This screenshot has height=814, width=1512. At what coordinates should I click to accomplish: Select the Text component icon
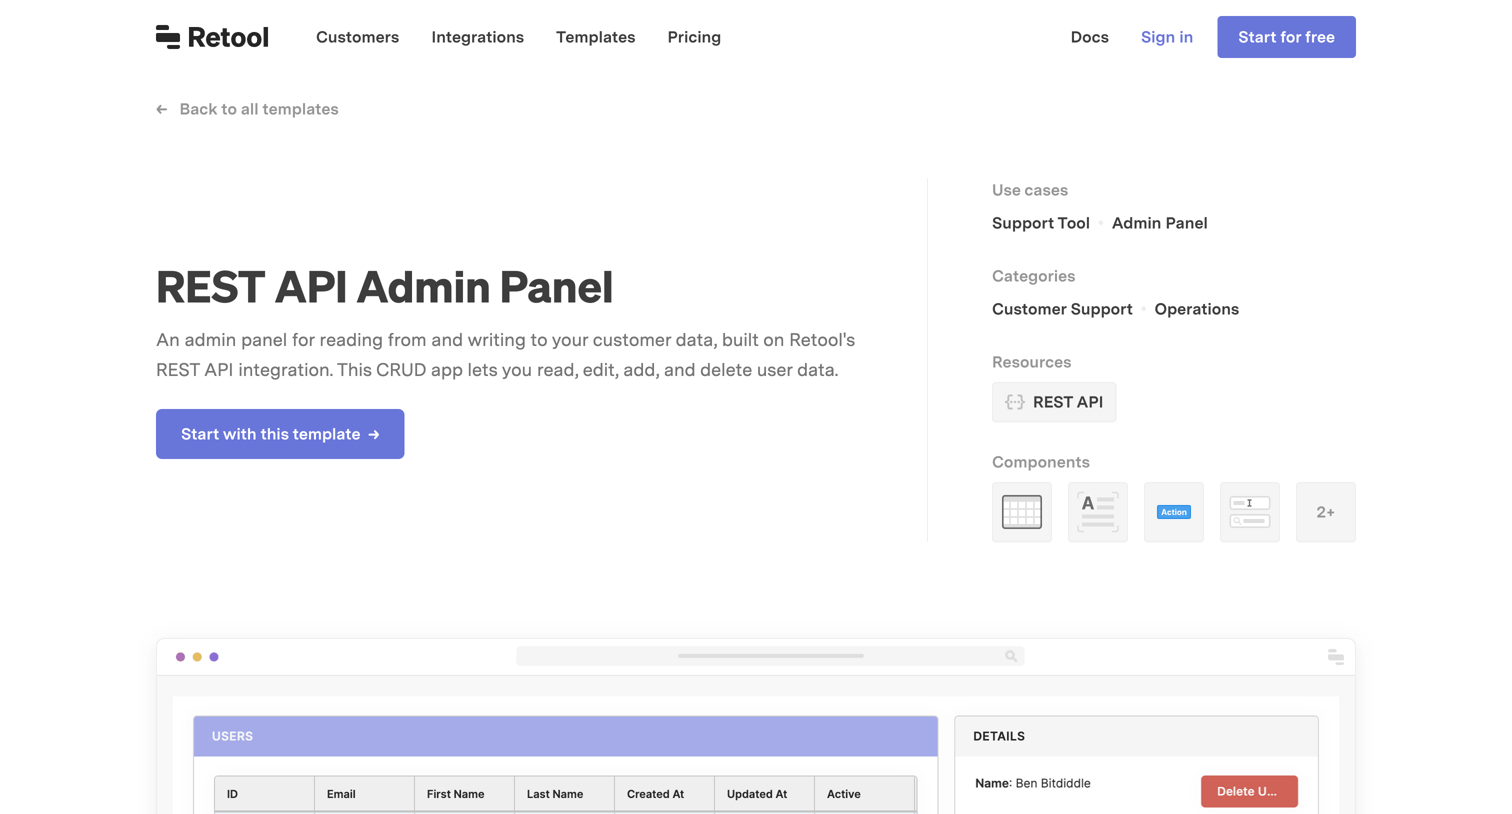[x=1098, y=512]
